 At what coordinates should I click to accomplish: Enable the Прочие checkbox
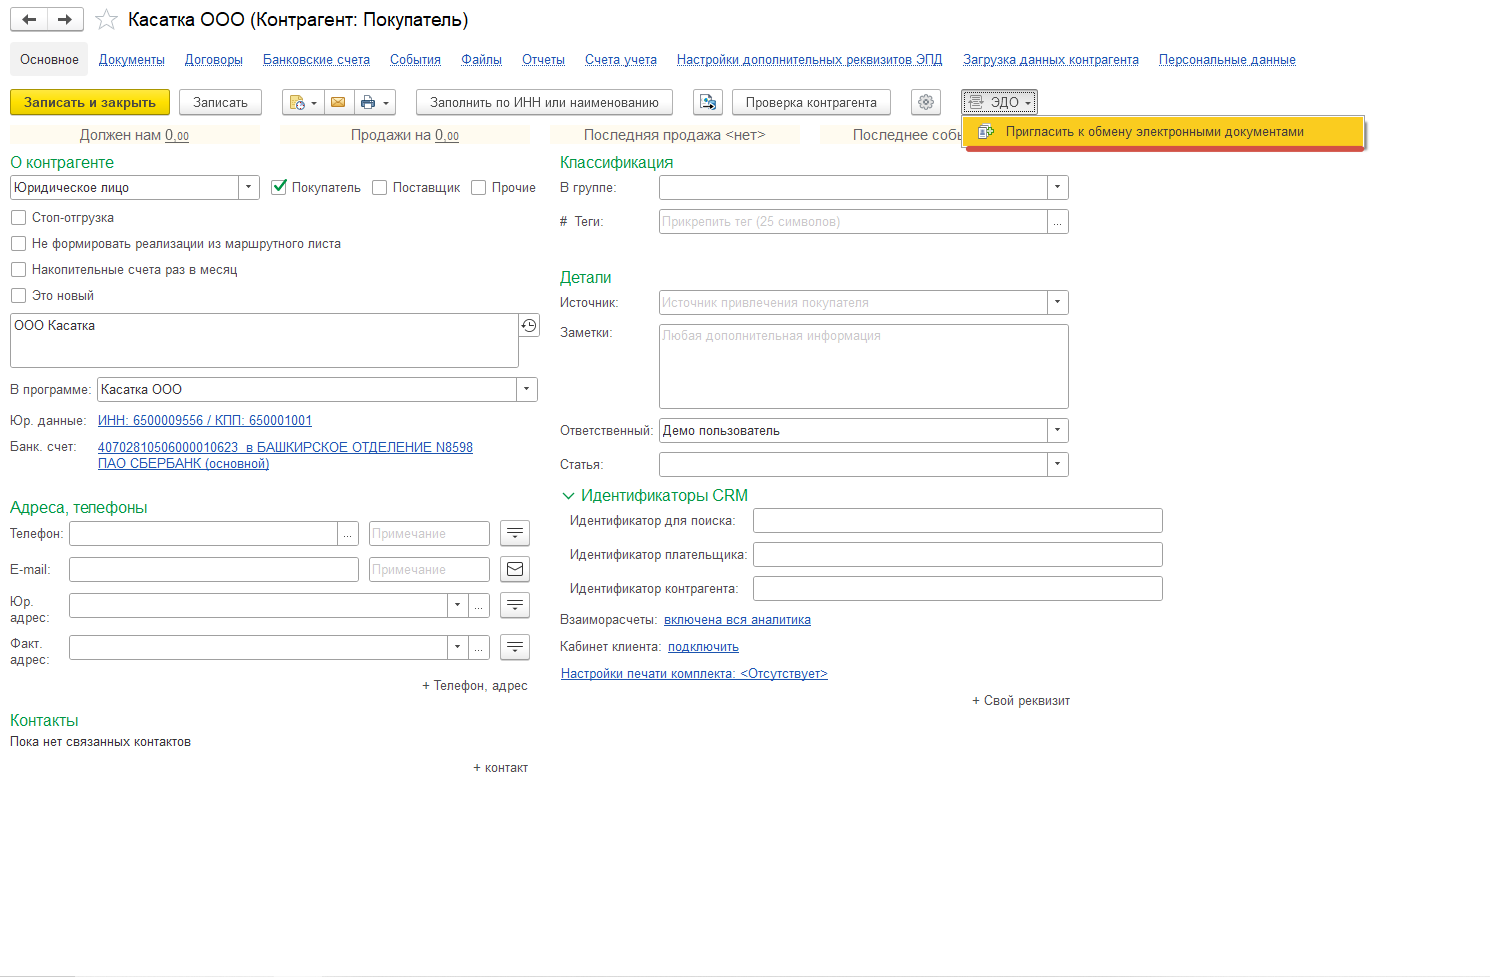click(x=479, y=187)
